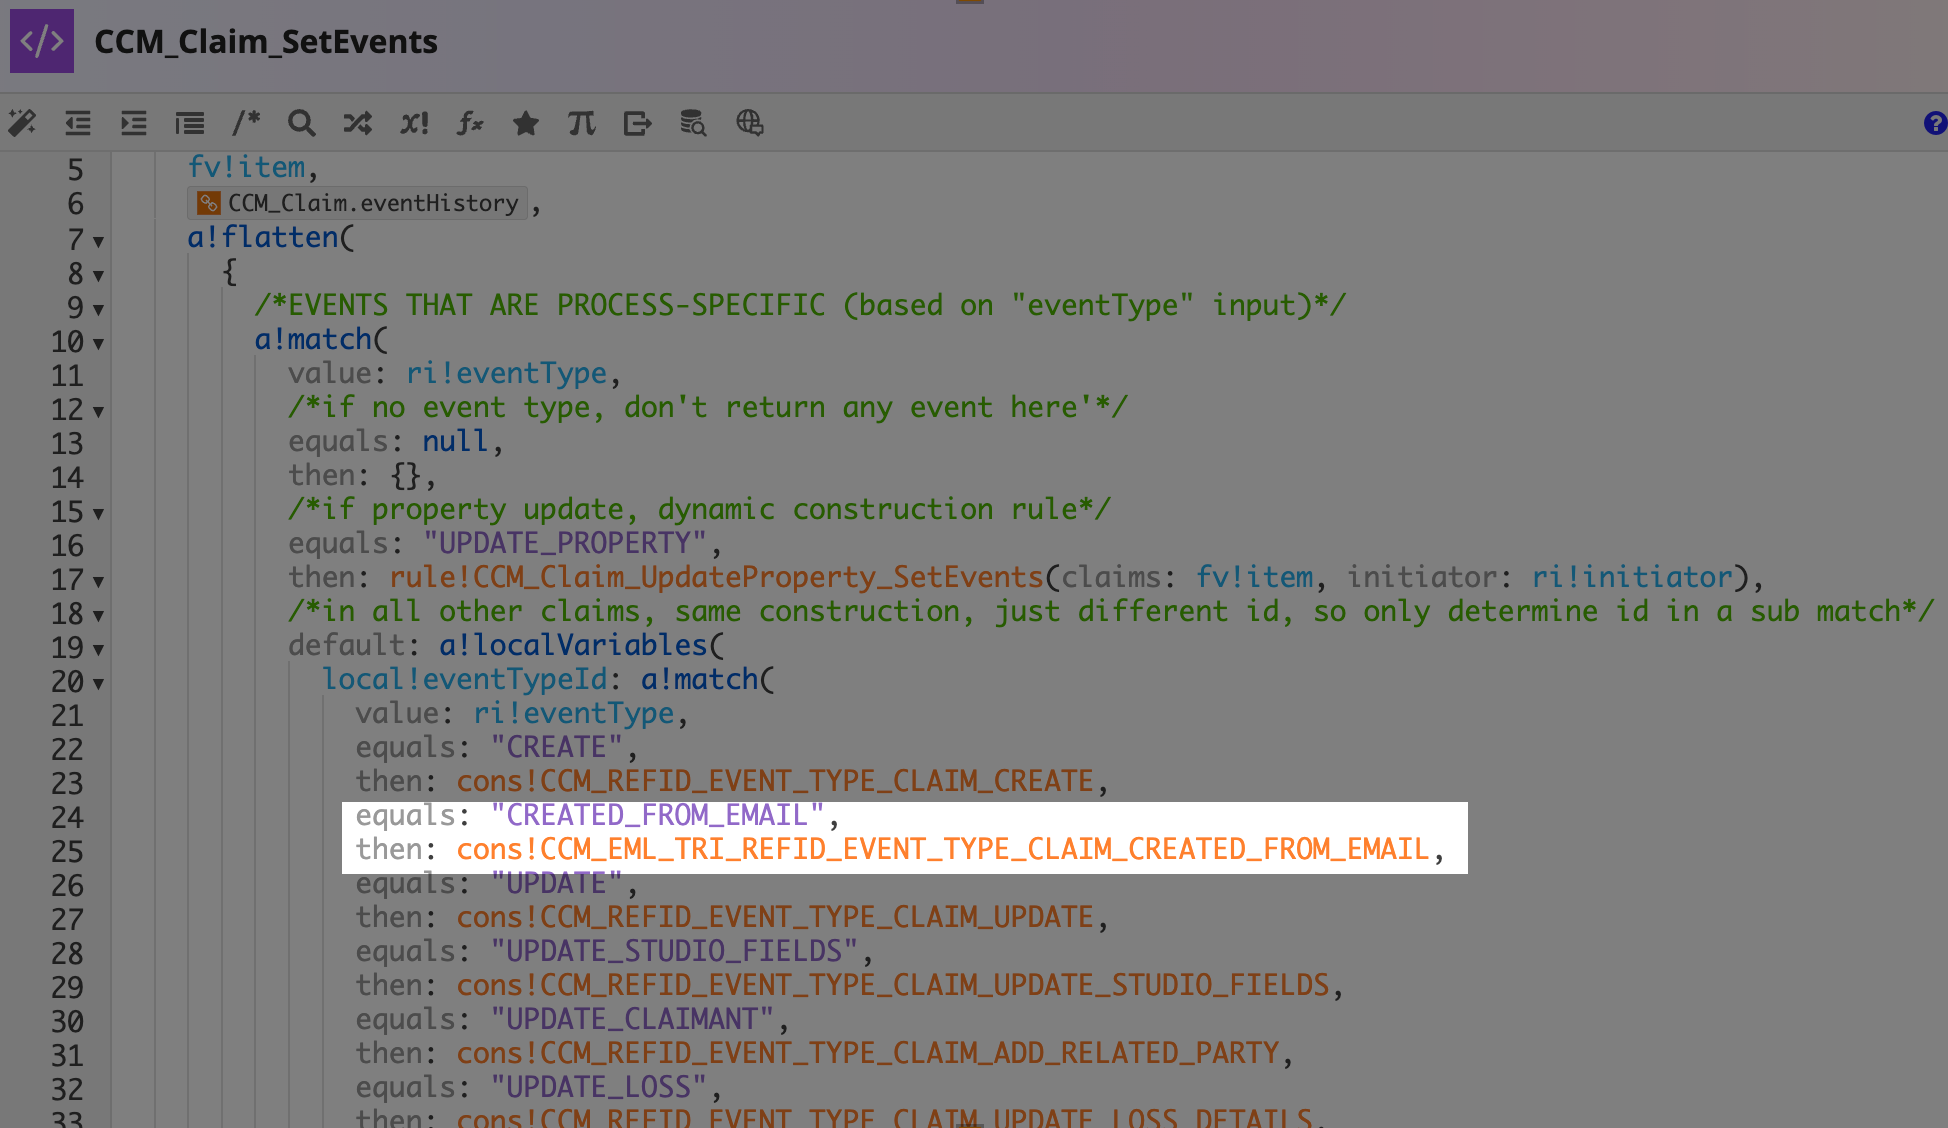Click the toggle line wrap list icon
This screenshot has width=1948, height=1128.
(x=190, y=123)
